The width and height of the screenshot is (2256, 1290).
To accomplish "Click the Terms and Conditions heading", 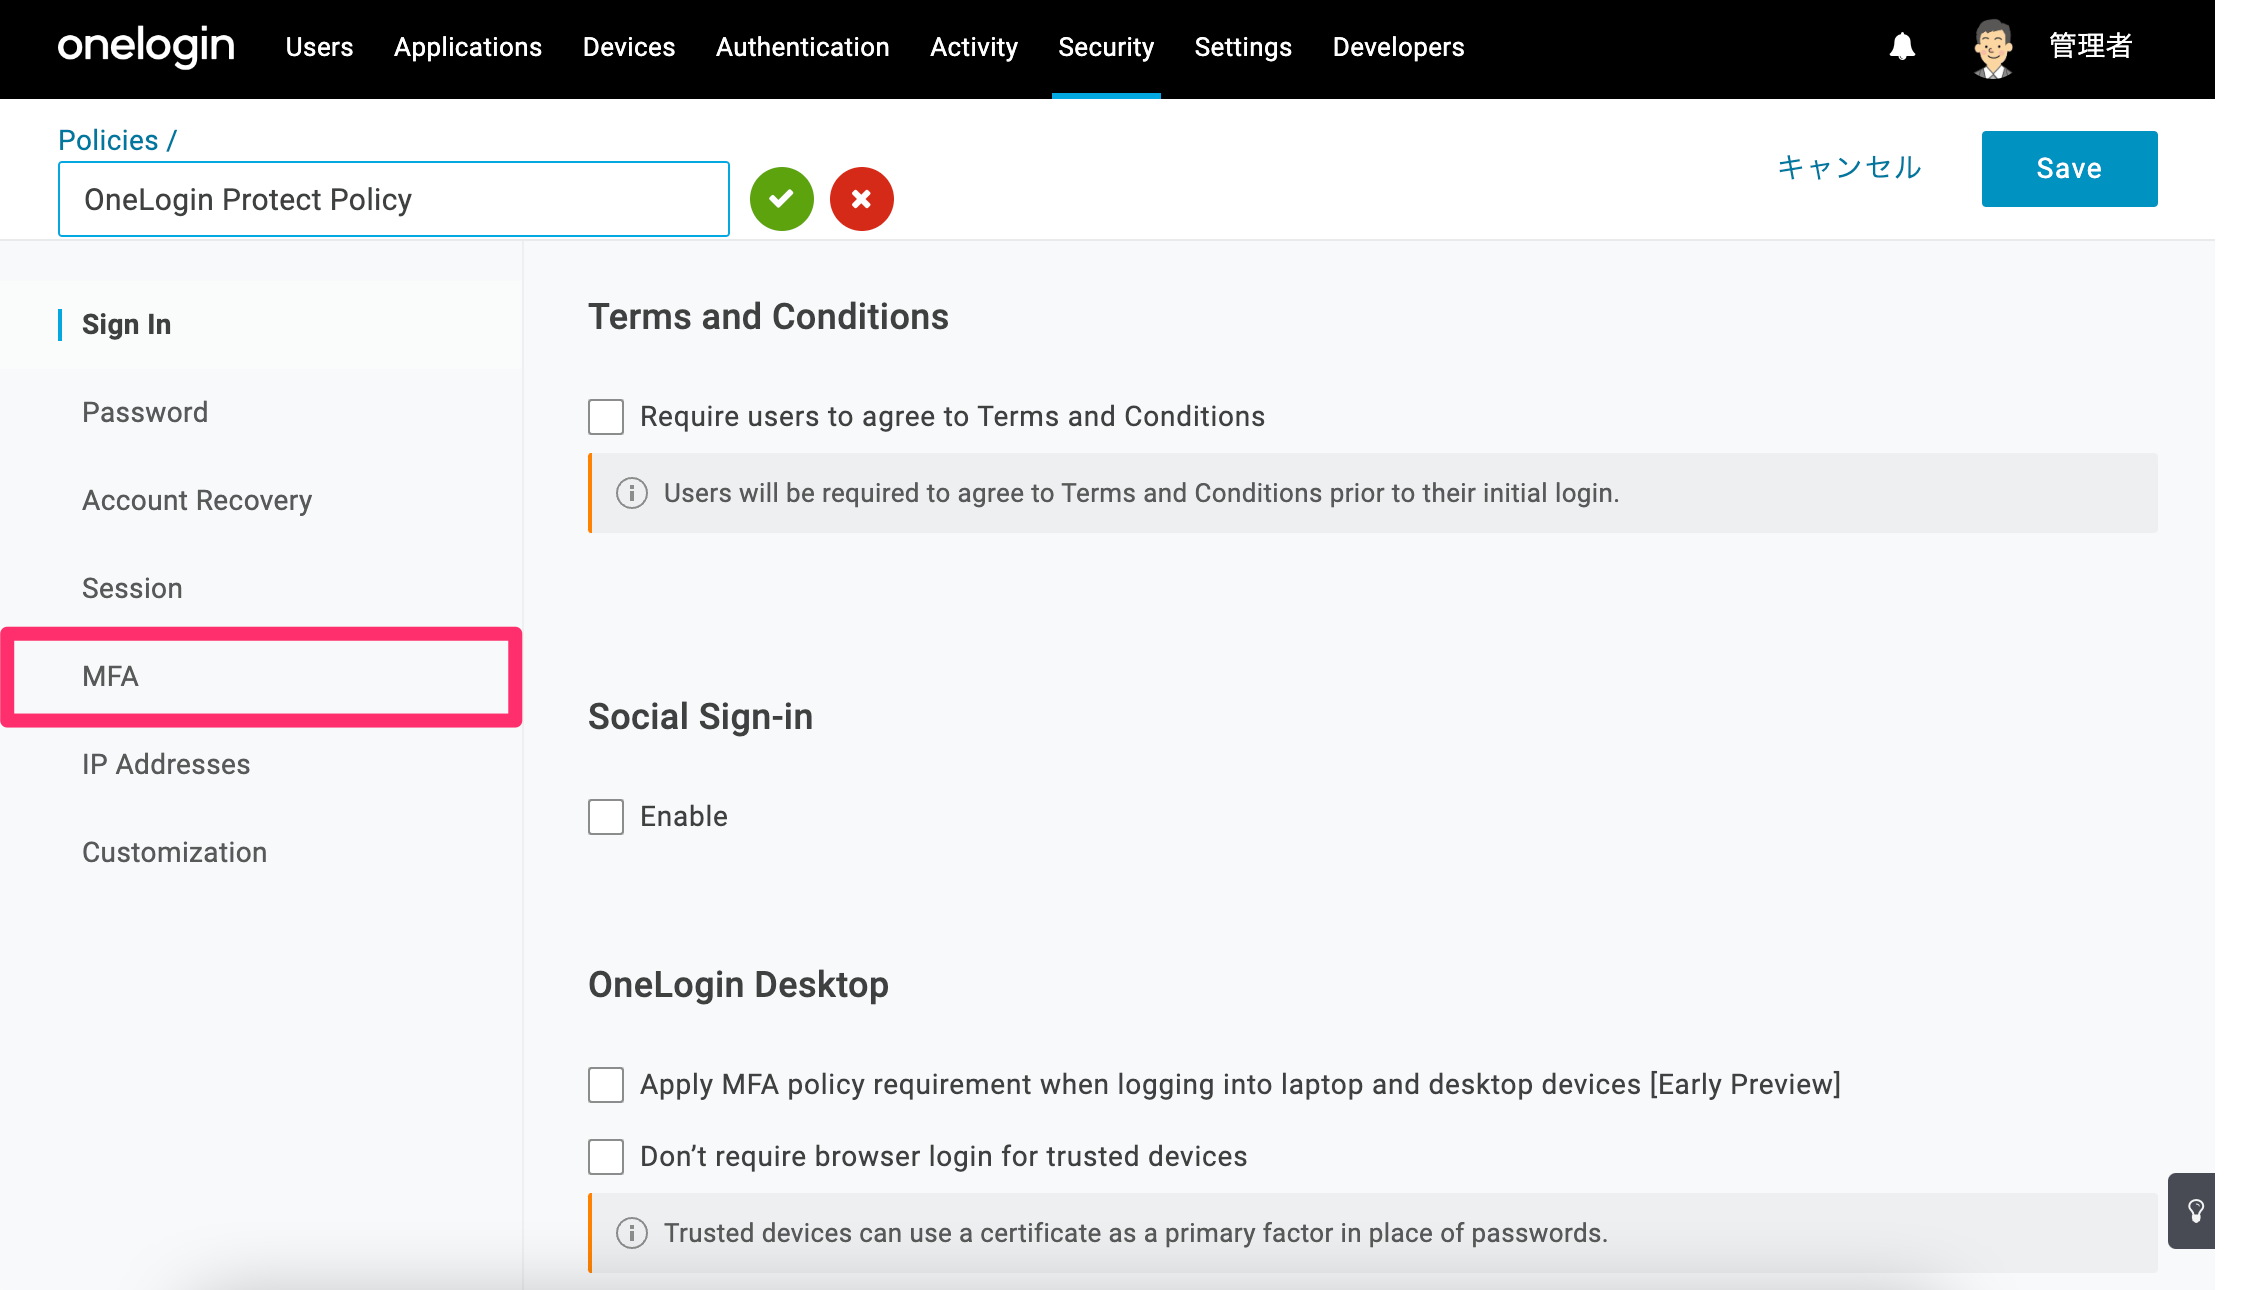I will [768, 317].
